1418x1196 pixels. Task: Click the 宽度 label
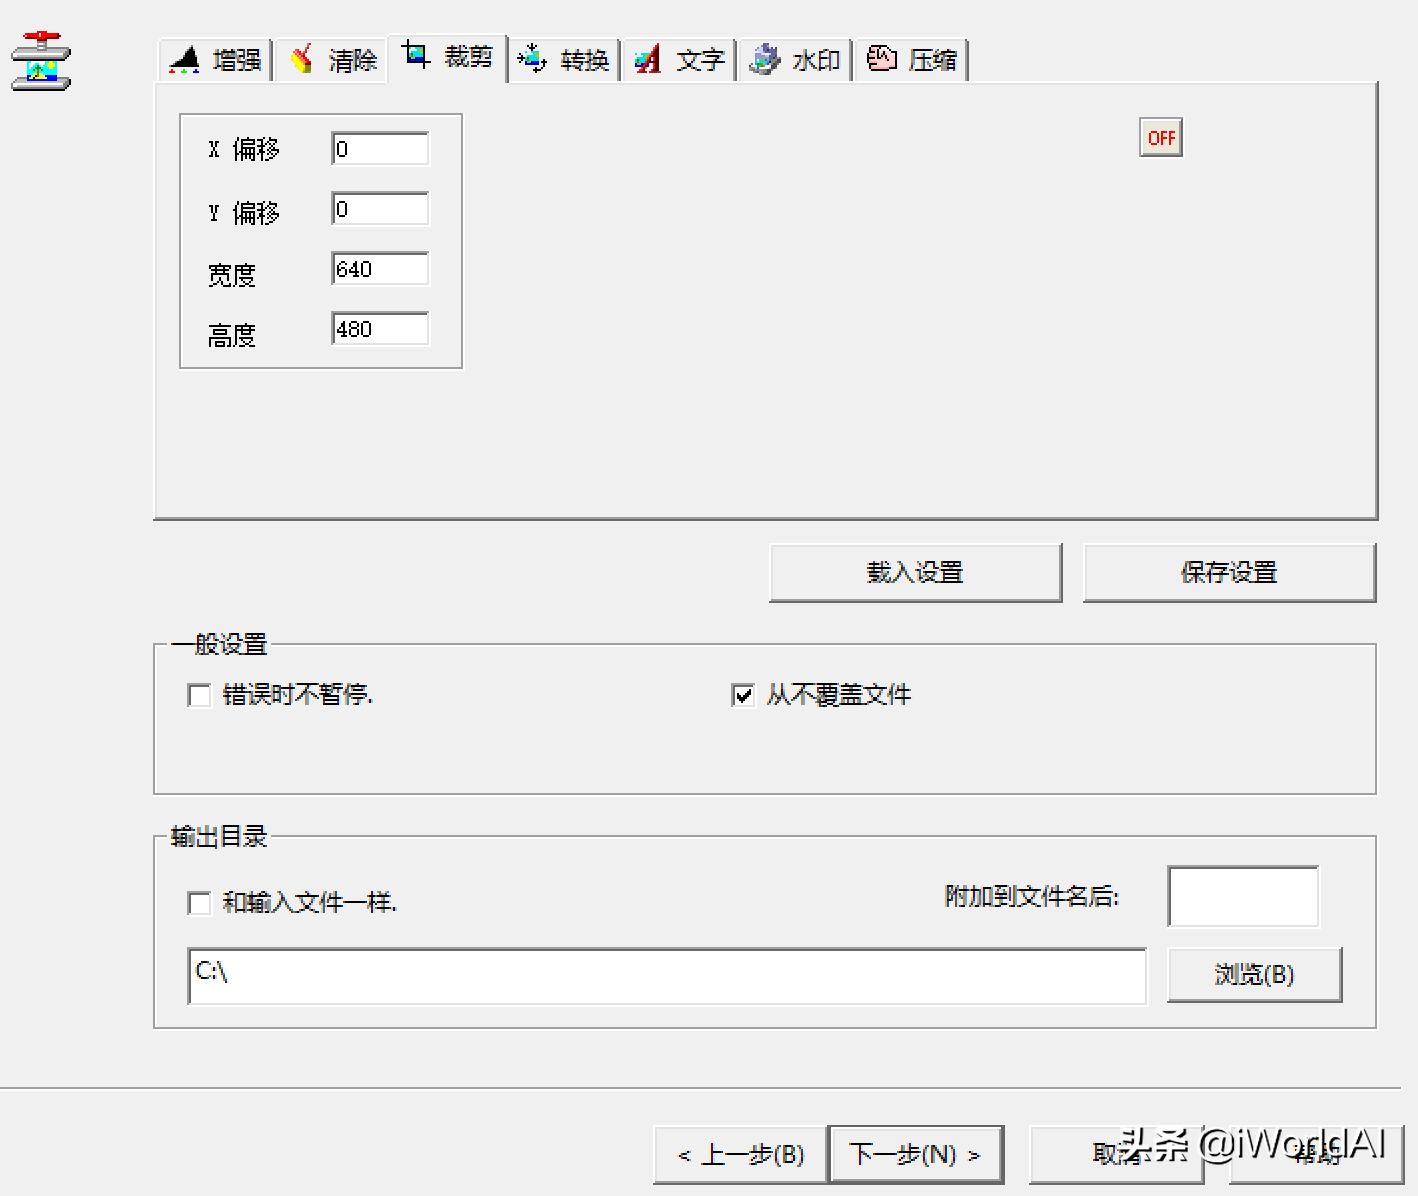point(232,275)
